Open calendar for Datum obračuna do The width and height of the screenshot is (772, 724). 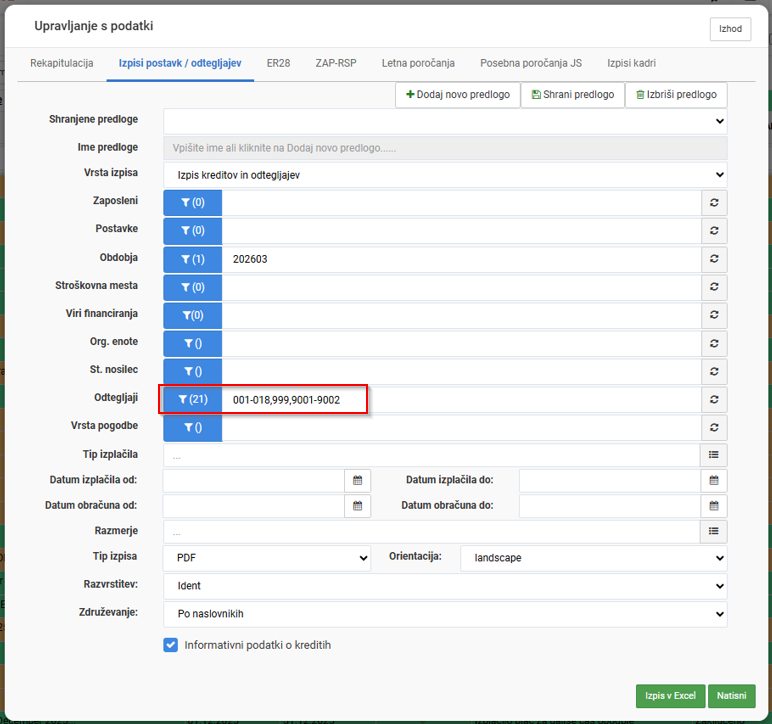714,505
